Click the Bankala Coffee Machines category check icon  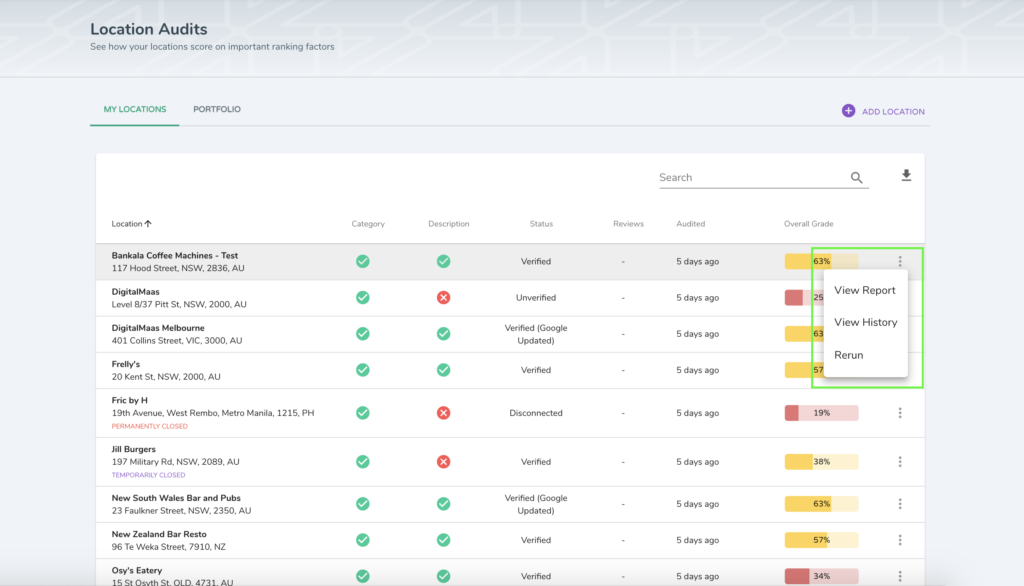click(x=362, y=261)
